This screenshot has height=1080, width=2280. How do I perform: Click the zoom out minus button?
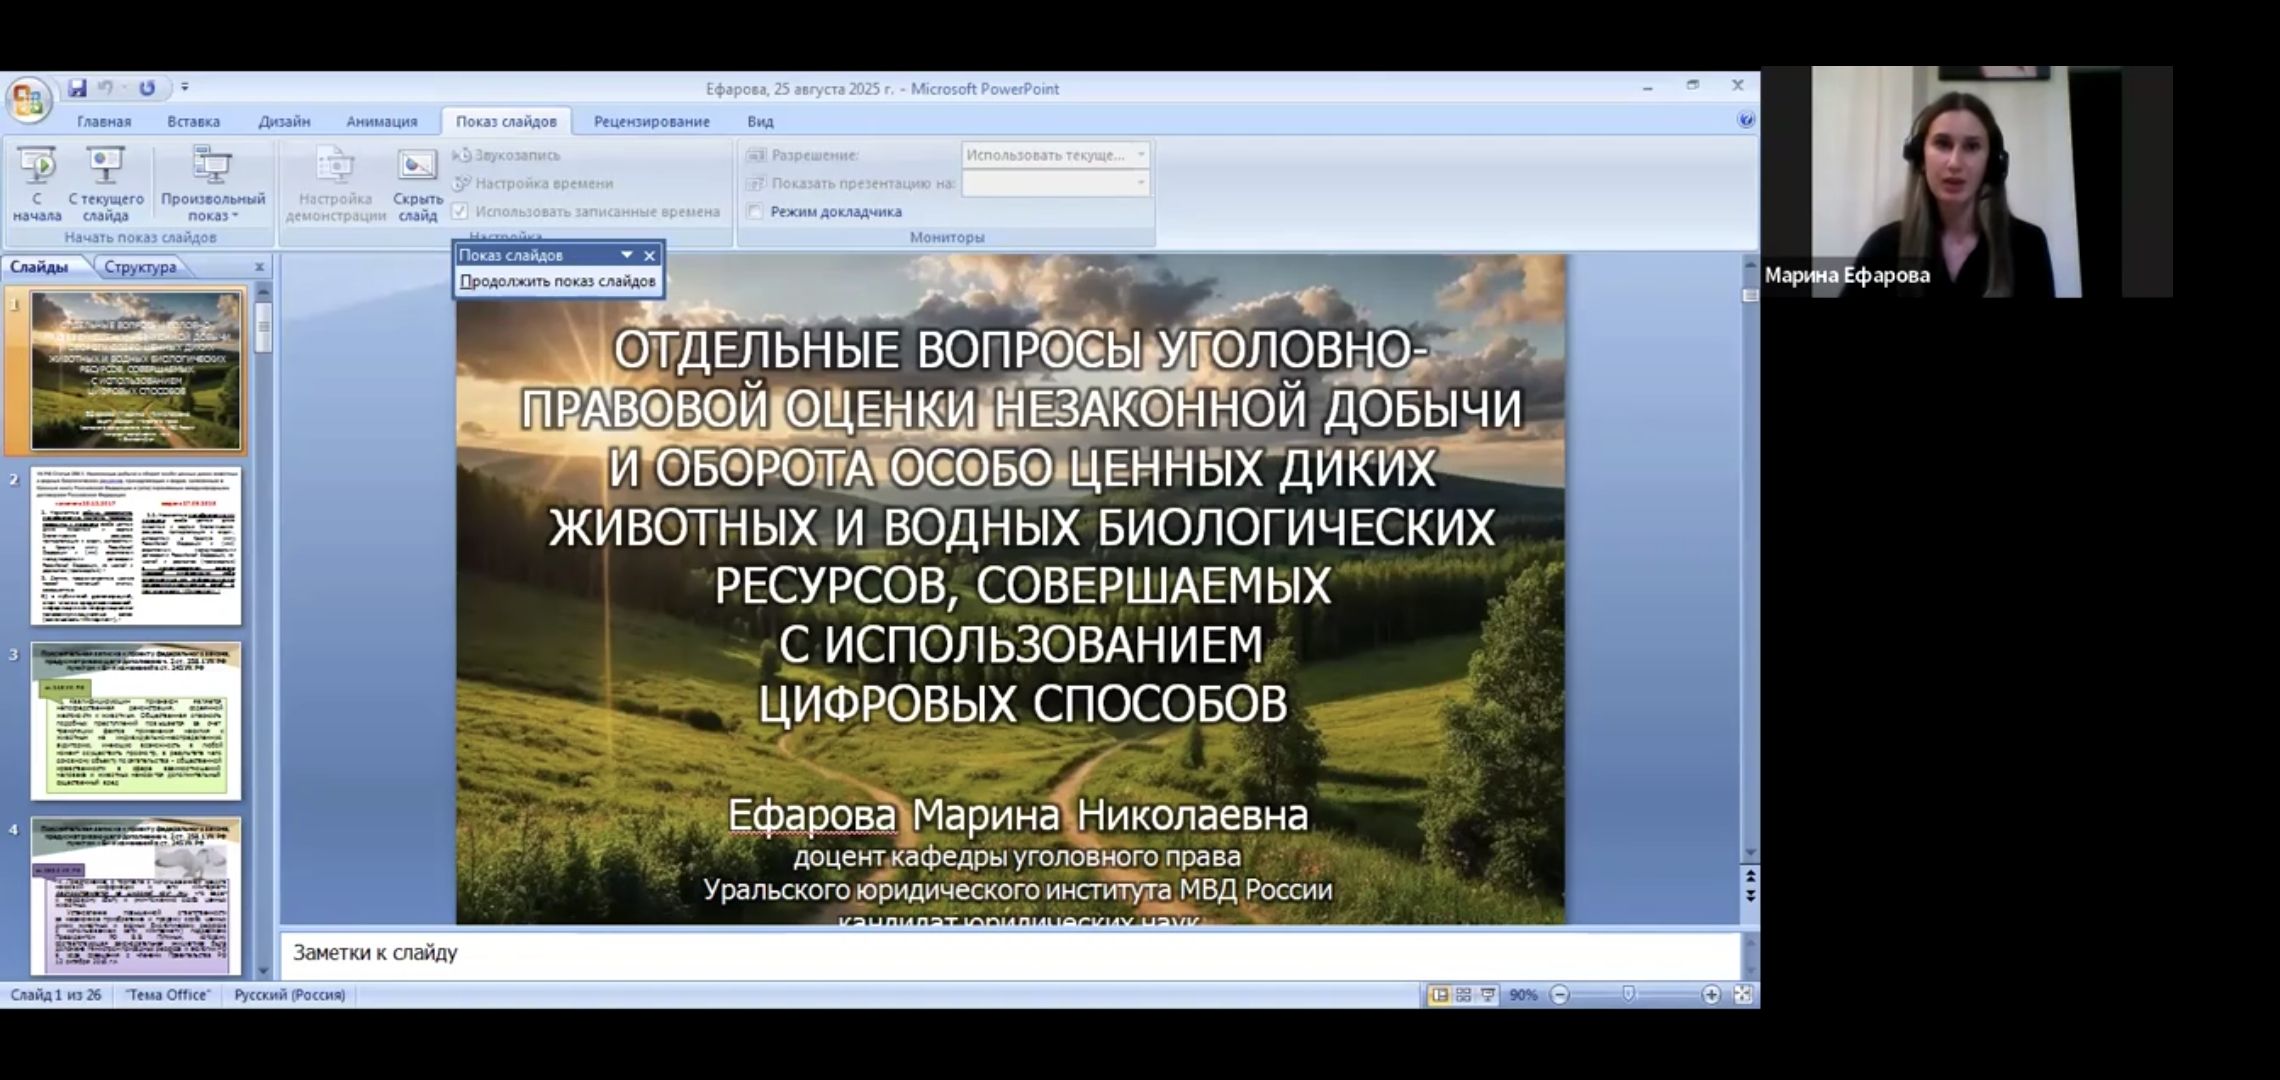coord(1560,995)
